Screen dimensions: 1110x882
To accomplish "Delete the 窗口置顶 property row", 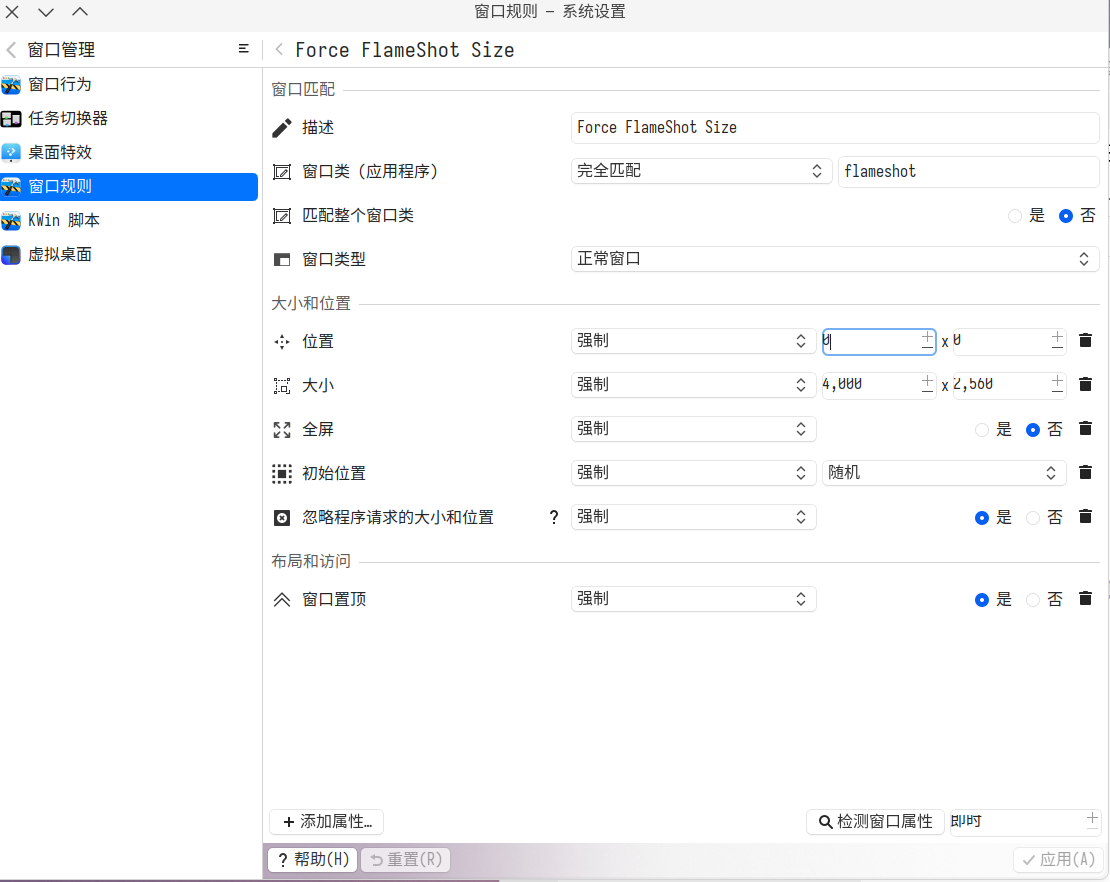I will (x=1085, y=599).
